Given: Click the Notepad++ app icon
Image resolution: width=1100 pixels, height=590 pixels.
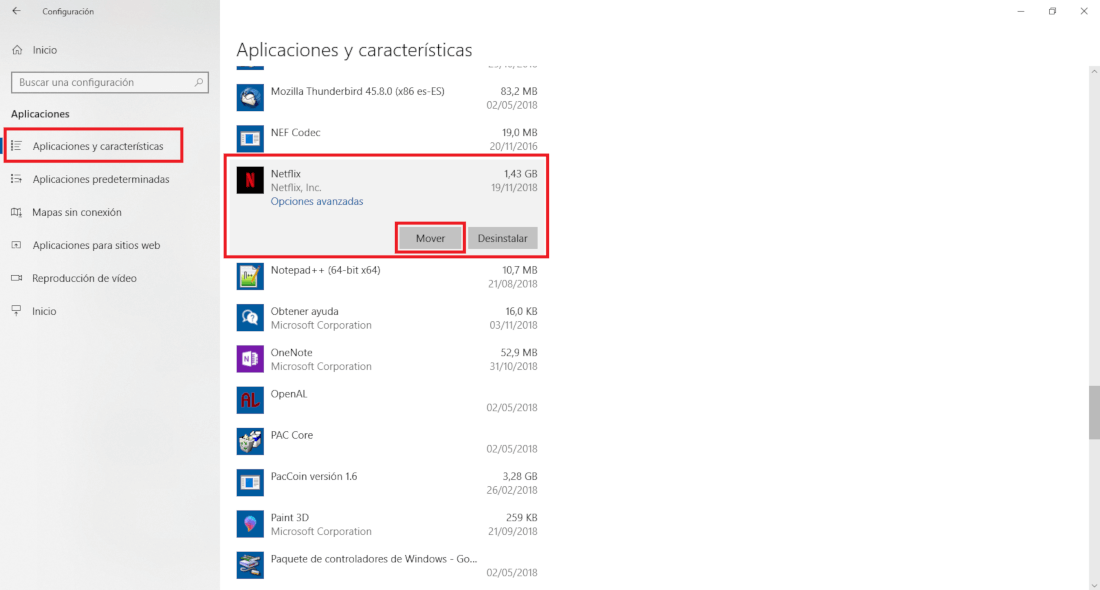Looking at the screenshot, I should (x=250, y=276).
